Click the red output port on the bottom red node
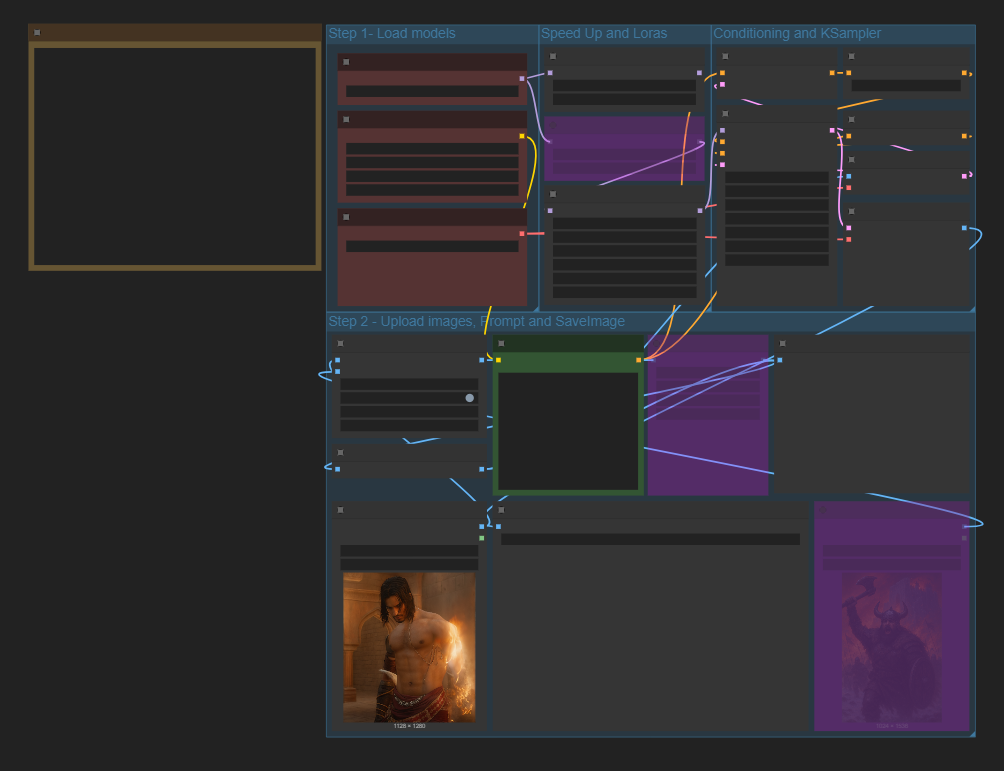The image size is (1004, 771). pos(522,234)
